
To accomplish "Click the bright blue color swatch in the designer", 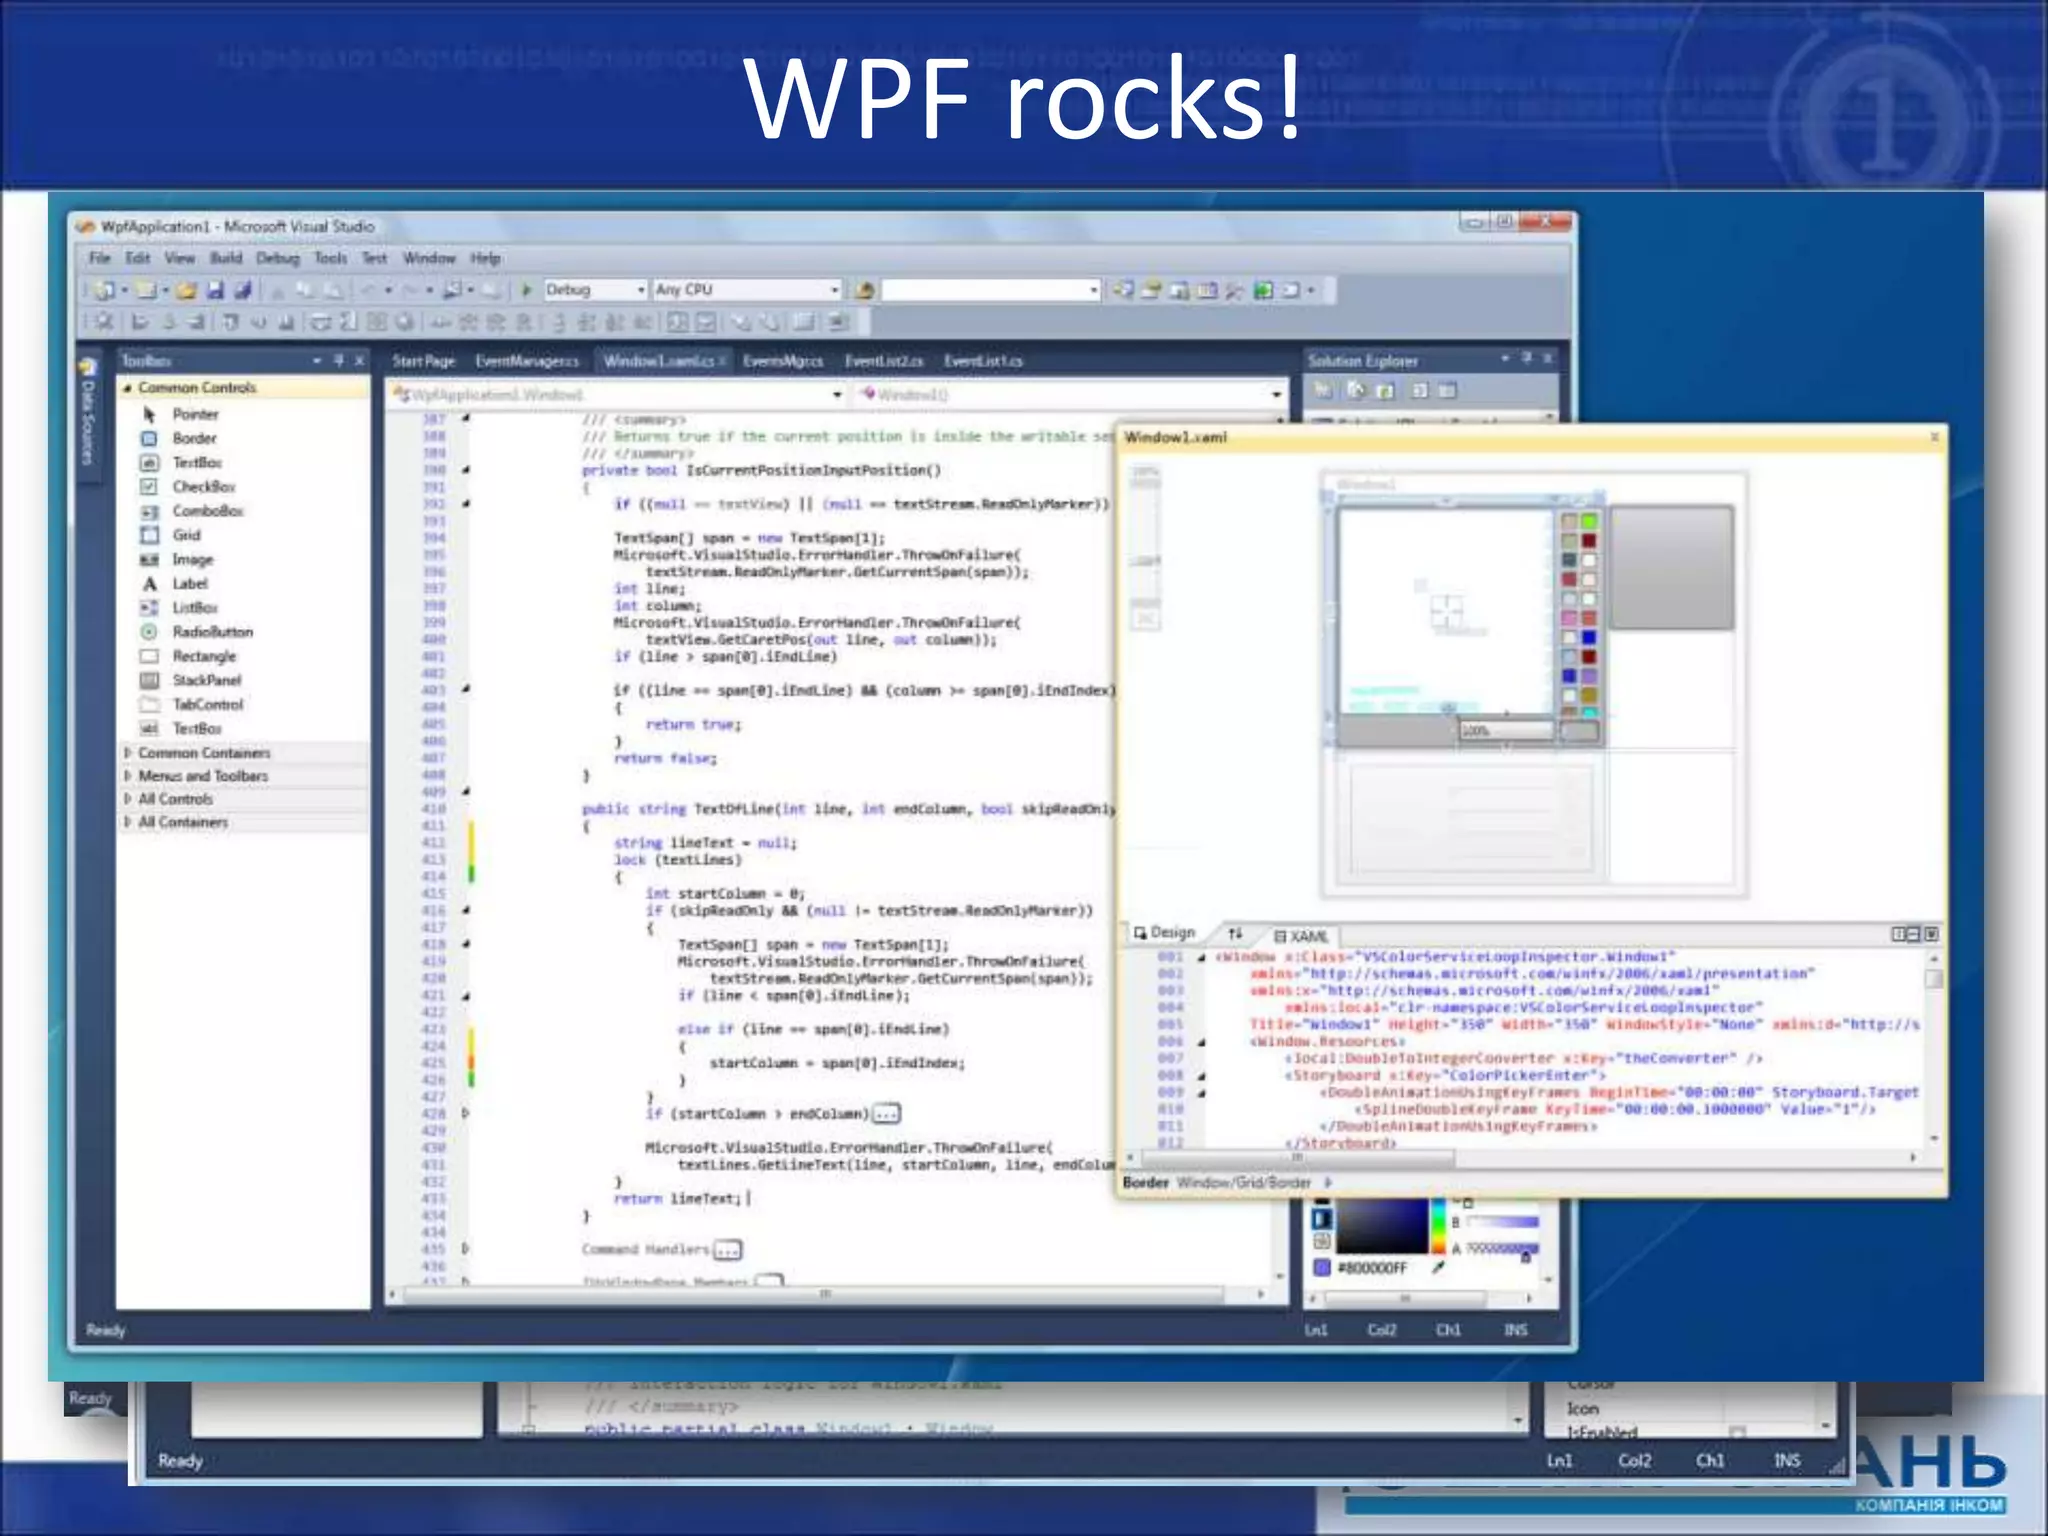I will (x=1589, y=637).
